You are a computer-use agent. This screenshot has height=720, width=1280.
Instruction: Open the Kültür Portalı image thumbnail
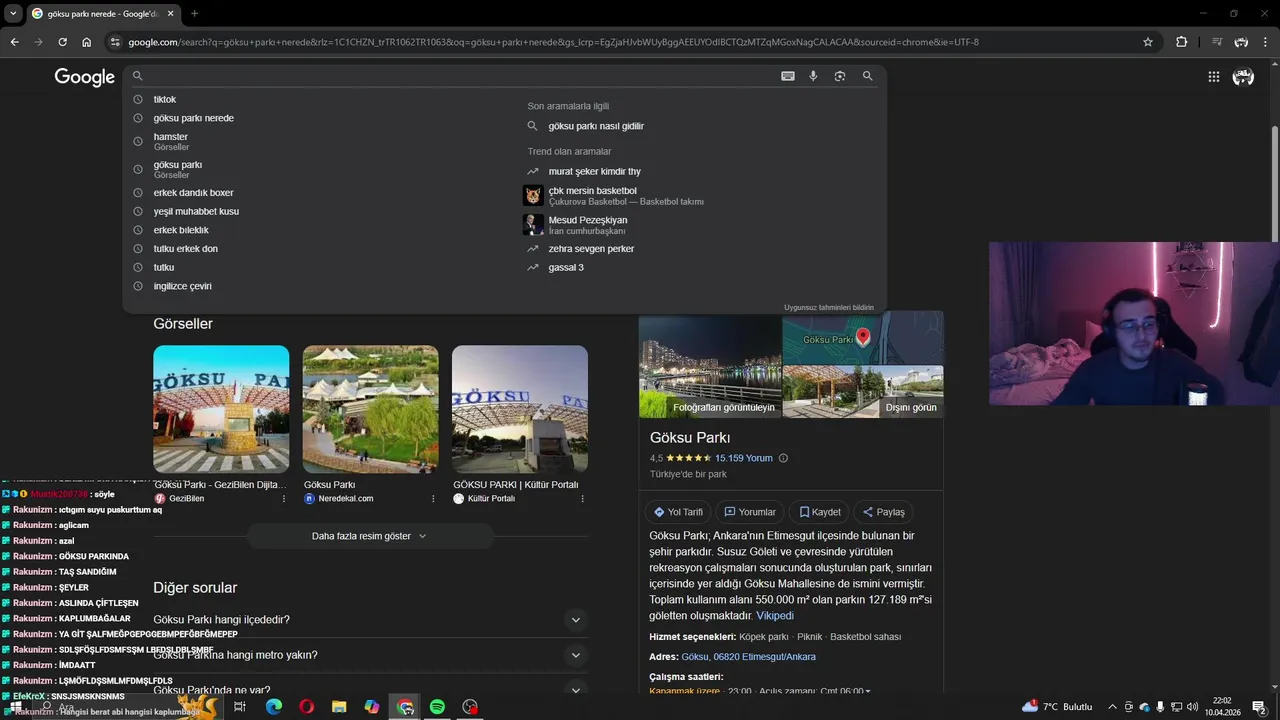[520, 409]
